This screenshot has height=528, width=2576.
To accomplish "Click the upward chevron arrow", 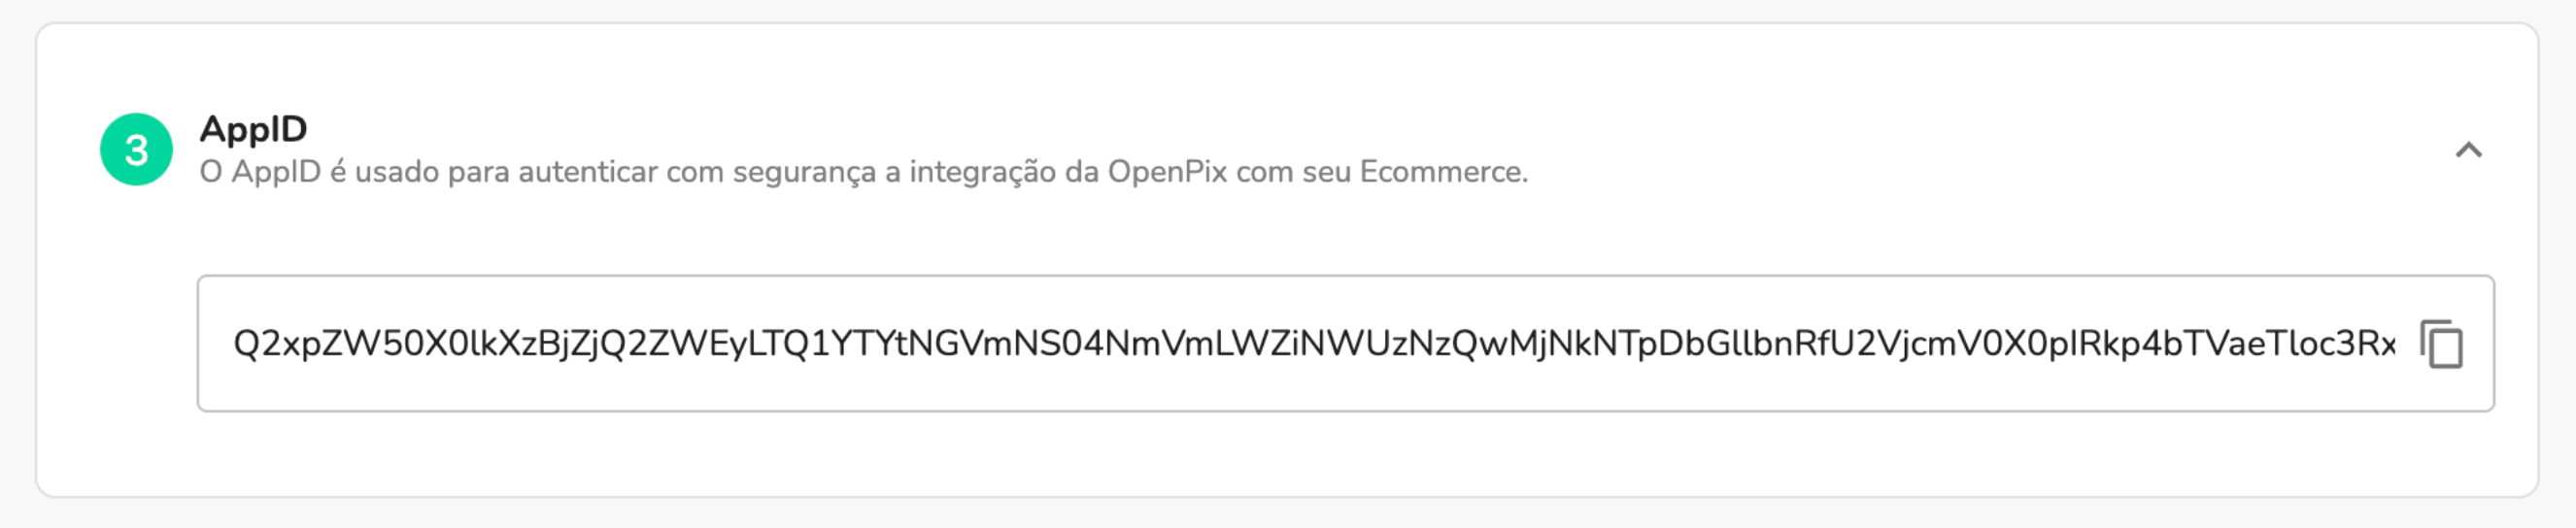I will [x=2468, y=150].
